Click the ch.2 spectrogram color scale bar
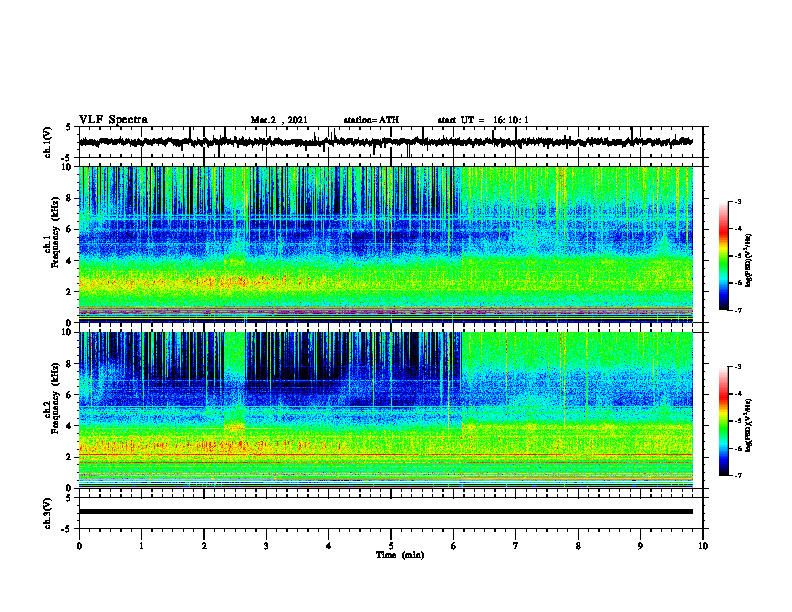 pos(724,421)
